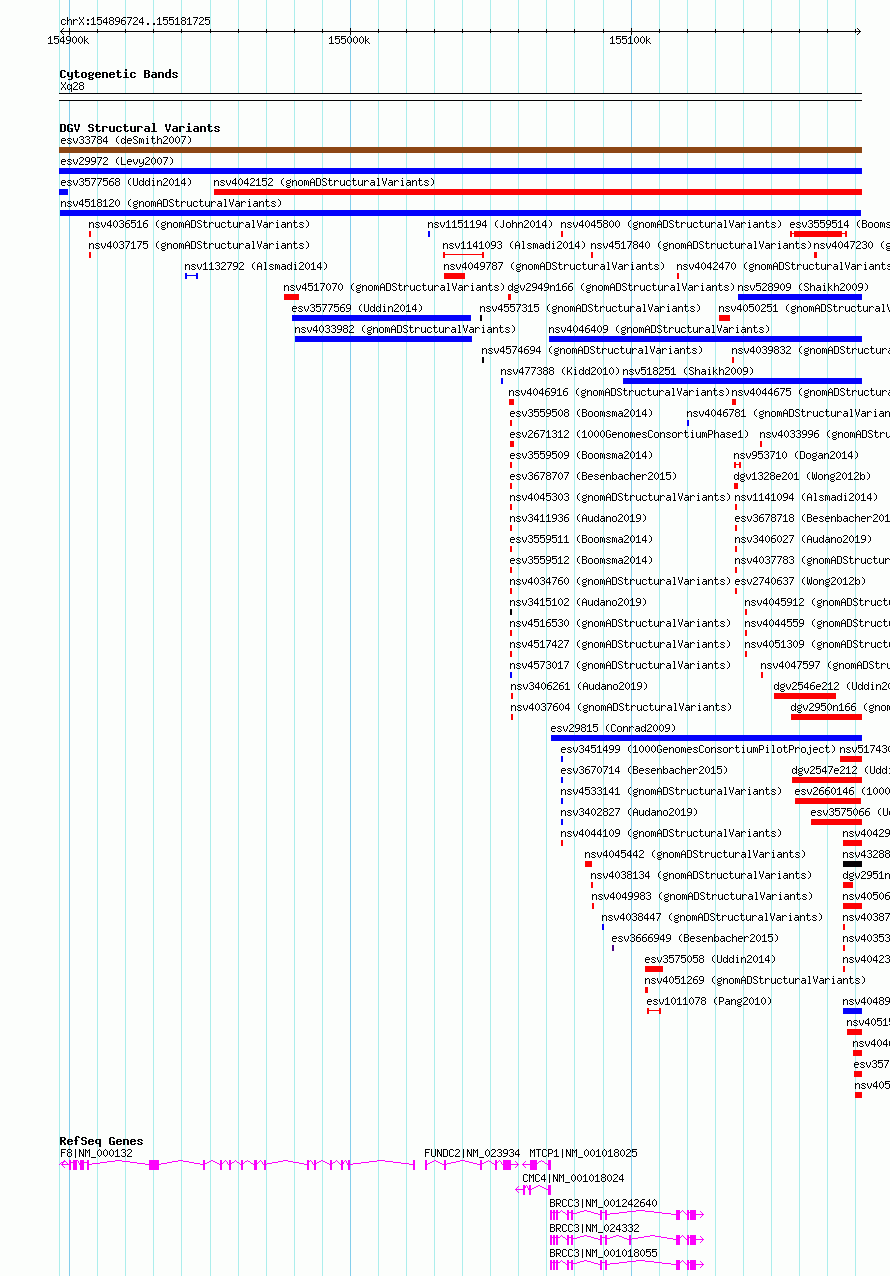Select esv3559512 (Boomsma2014) variant
The width and height of the screenshot is (890, 1276).
[x=581, y=561]
